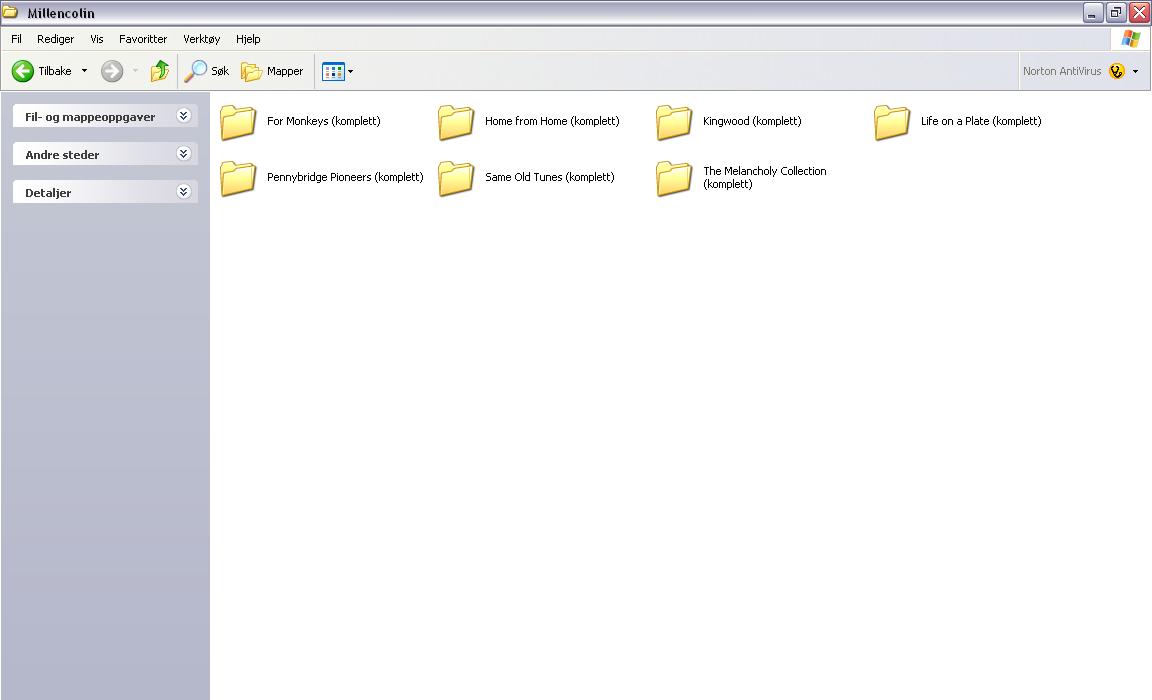Click the green Tilbake back arrow icon

[x=23, y=71]
